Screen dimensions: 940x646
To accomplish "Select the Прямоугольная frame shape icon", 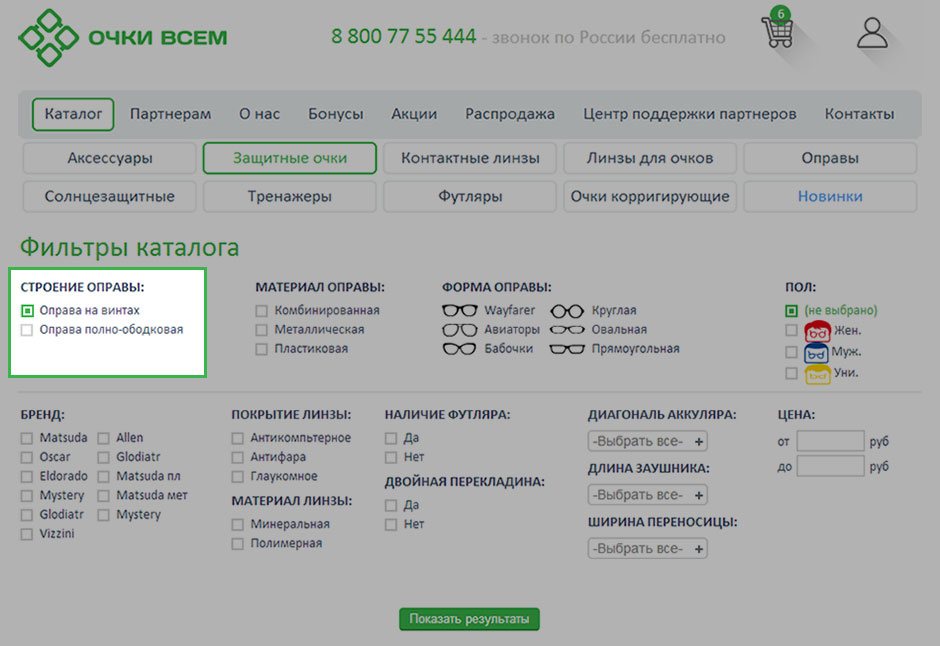I will 567,349.
